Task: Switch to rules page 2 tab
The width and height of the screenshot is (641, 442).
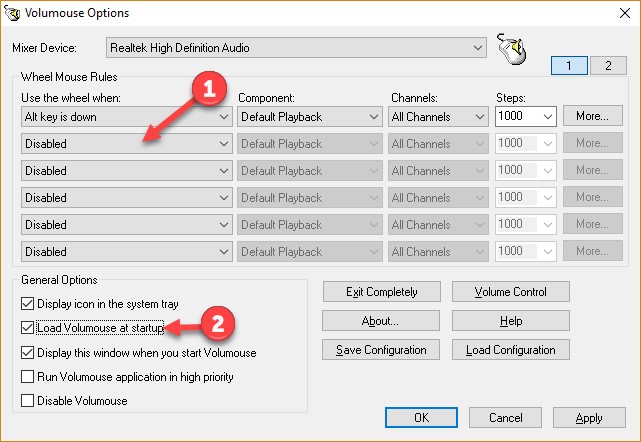Action: [607, 65]
